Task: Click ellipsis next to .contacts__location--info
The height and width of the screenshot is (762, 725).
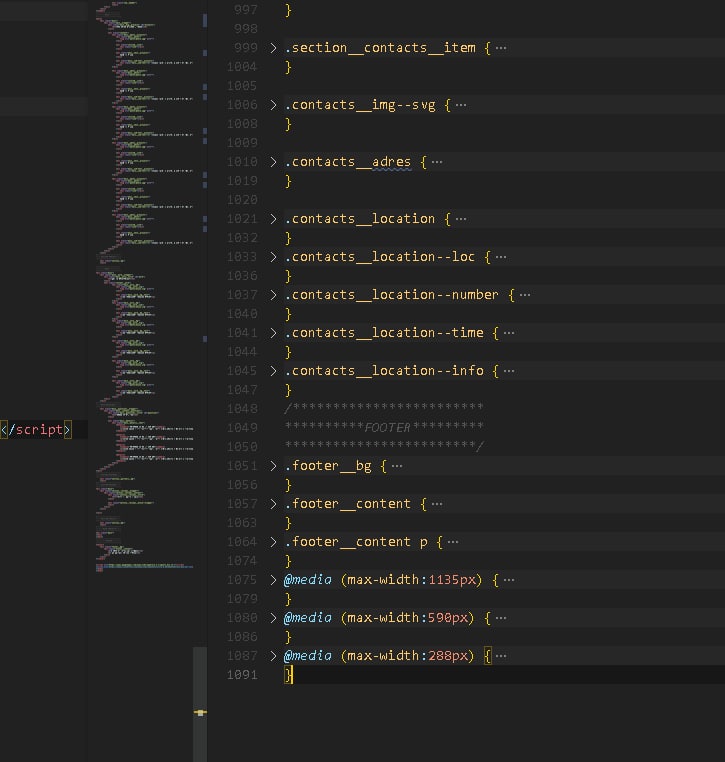Action: pyautogui.click(x=509, y=371)
